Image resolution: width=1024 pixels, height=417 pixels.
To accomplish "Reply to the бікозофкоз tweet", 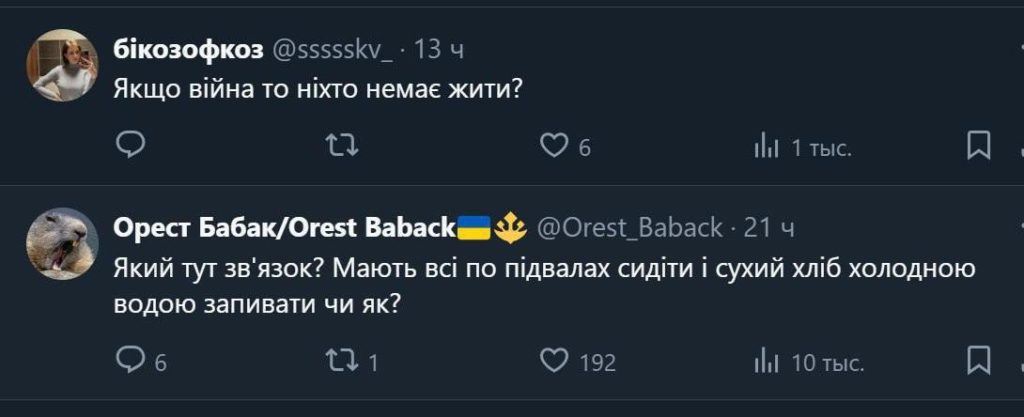I will [x=131, y=147].
